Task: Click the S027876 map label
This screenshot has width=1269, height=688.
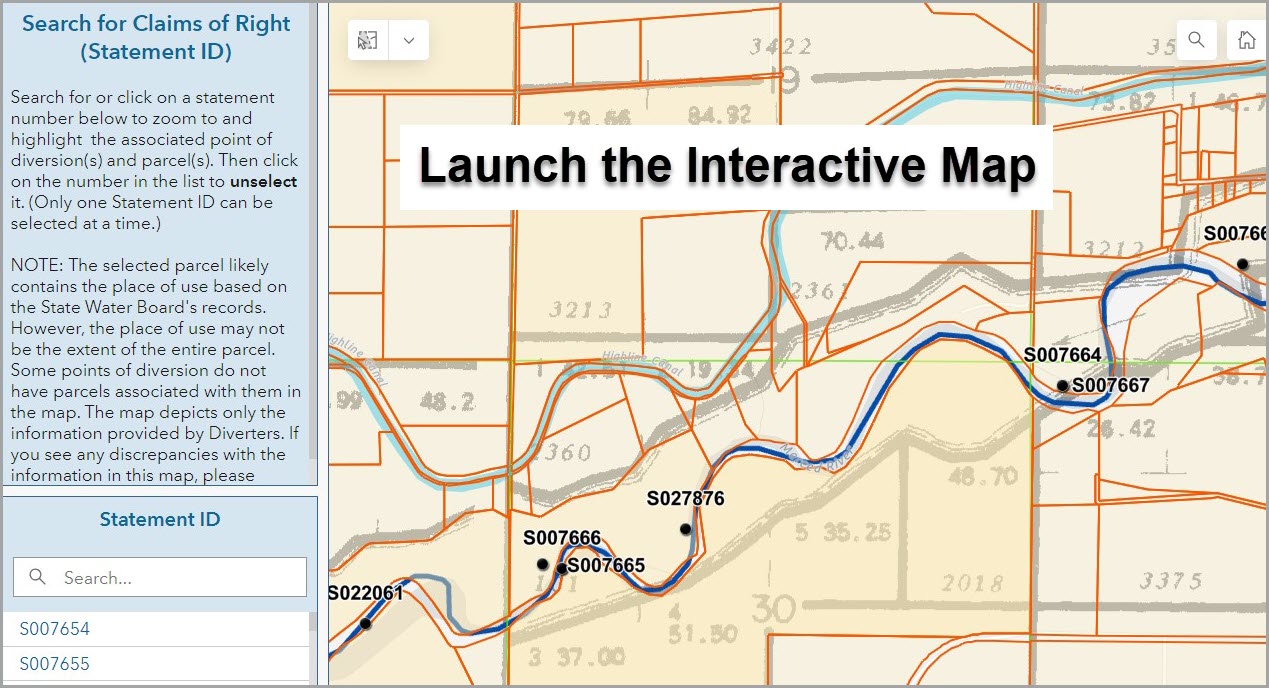Action: tap(685, 499)
